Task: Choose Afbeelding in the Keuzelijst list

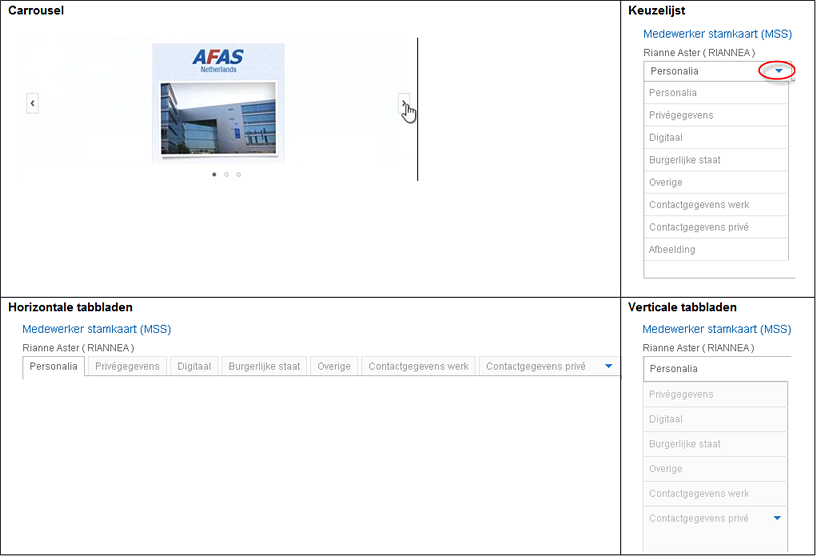Action: 716,249
